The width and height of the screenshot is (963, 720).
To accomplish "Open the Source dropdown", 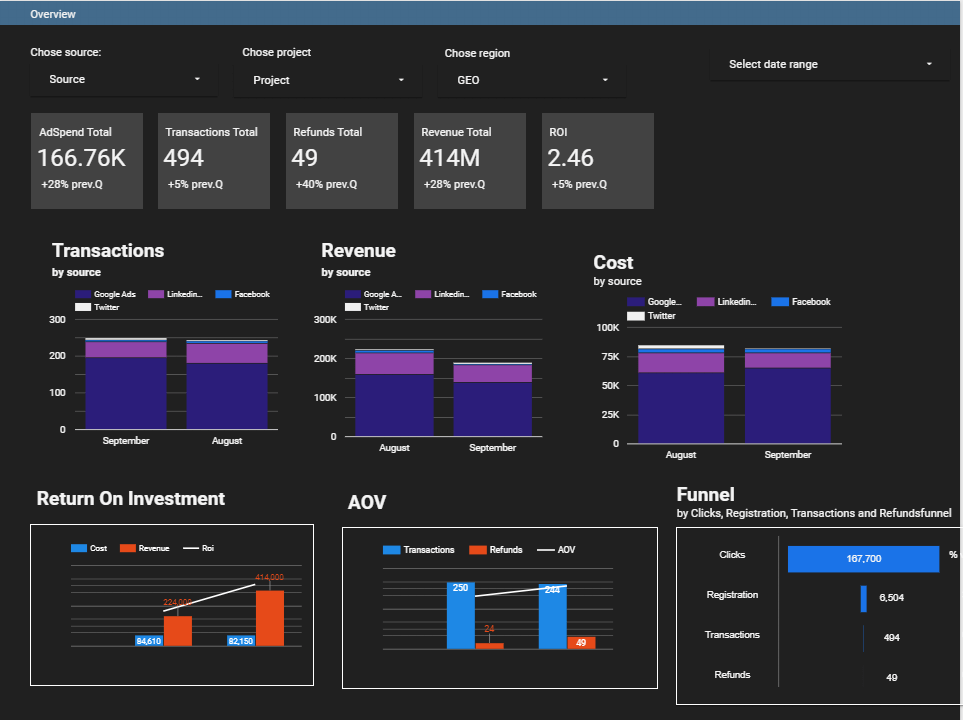I will pos(120,79).
